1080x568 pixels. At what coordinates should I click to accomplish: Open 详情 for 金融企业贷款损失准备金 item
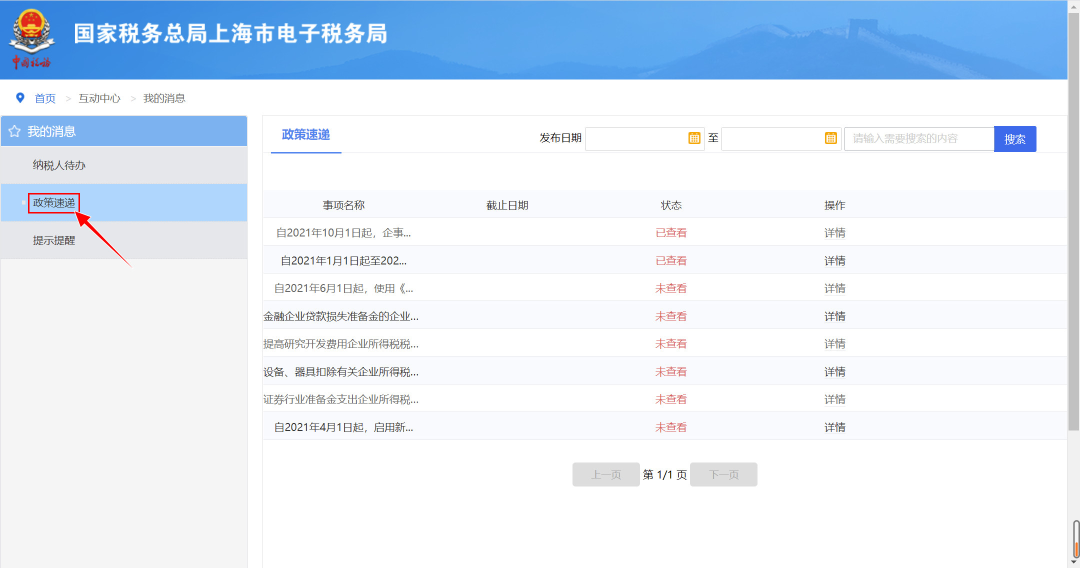[x=834, y=316]
